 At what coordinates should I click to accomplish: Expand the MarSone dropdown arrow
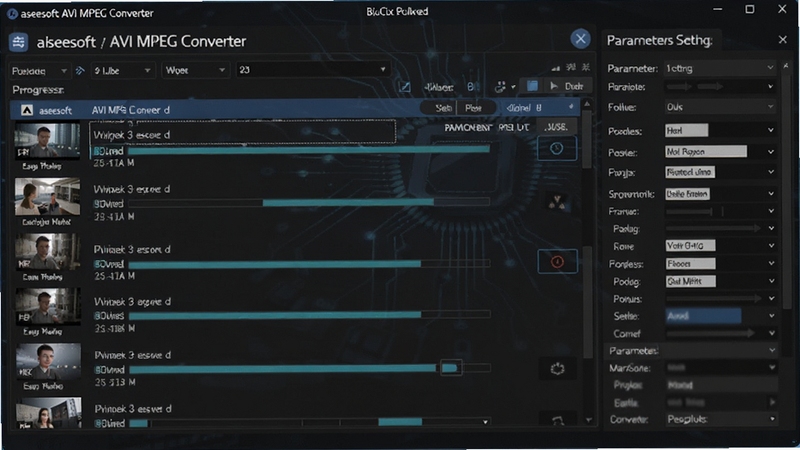[771, 367]
